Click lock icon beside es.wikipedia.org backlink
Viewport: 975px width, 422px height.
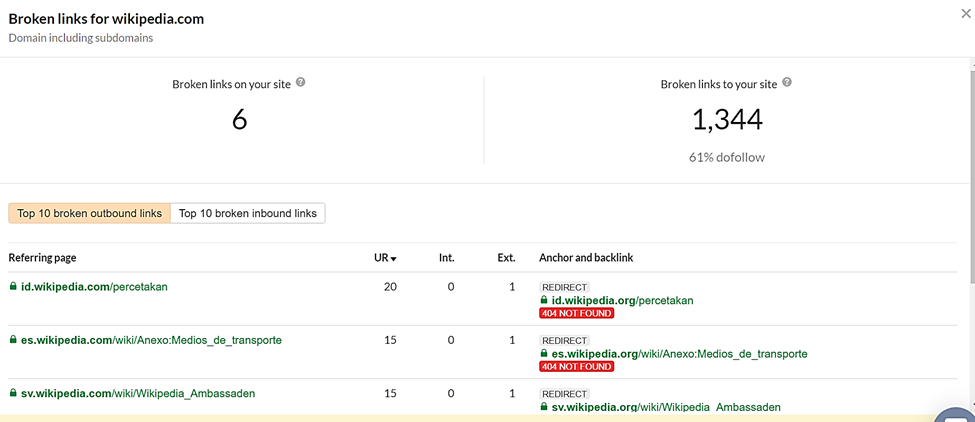[544, 354]
